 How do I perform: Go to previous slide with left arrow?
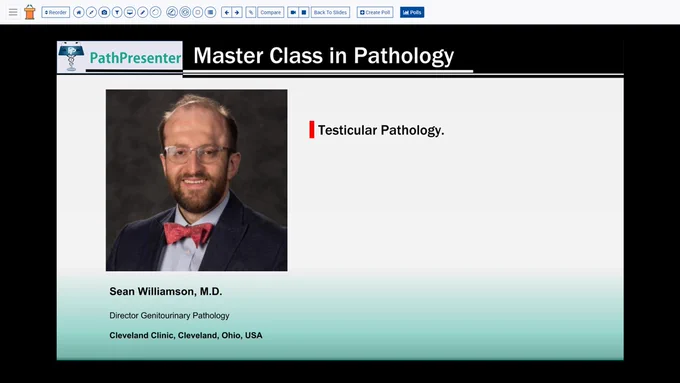point(226,12)
